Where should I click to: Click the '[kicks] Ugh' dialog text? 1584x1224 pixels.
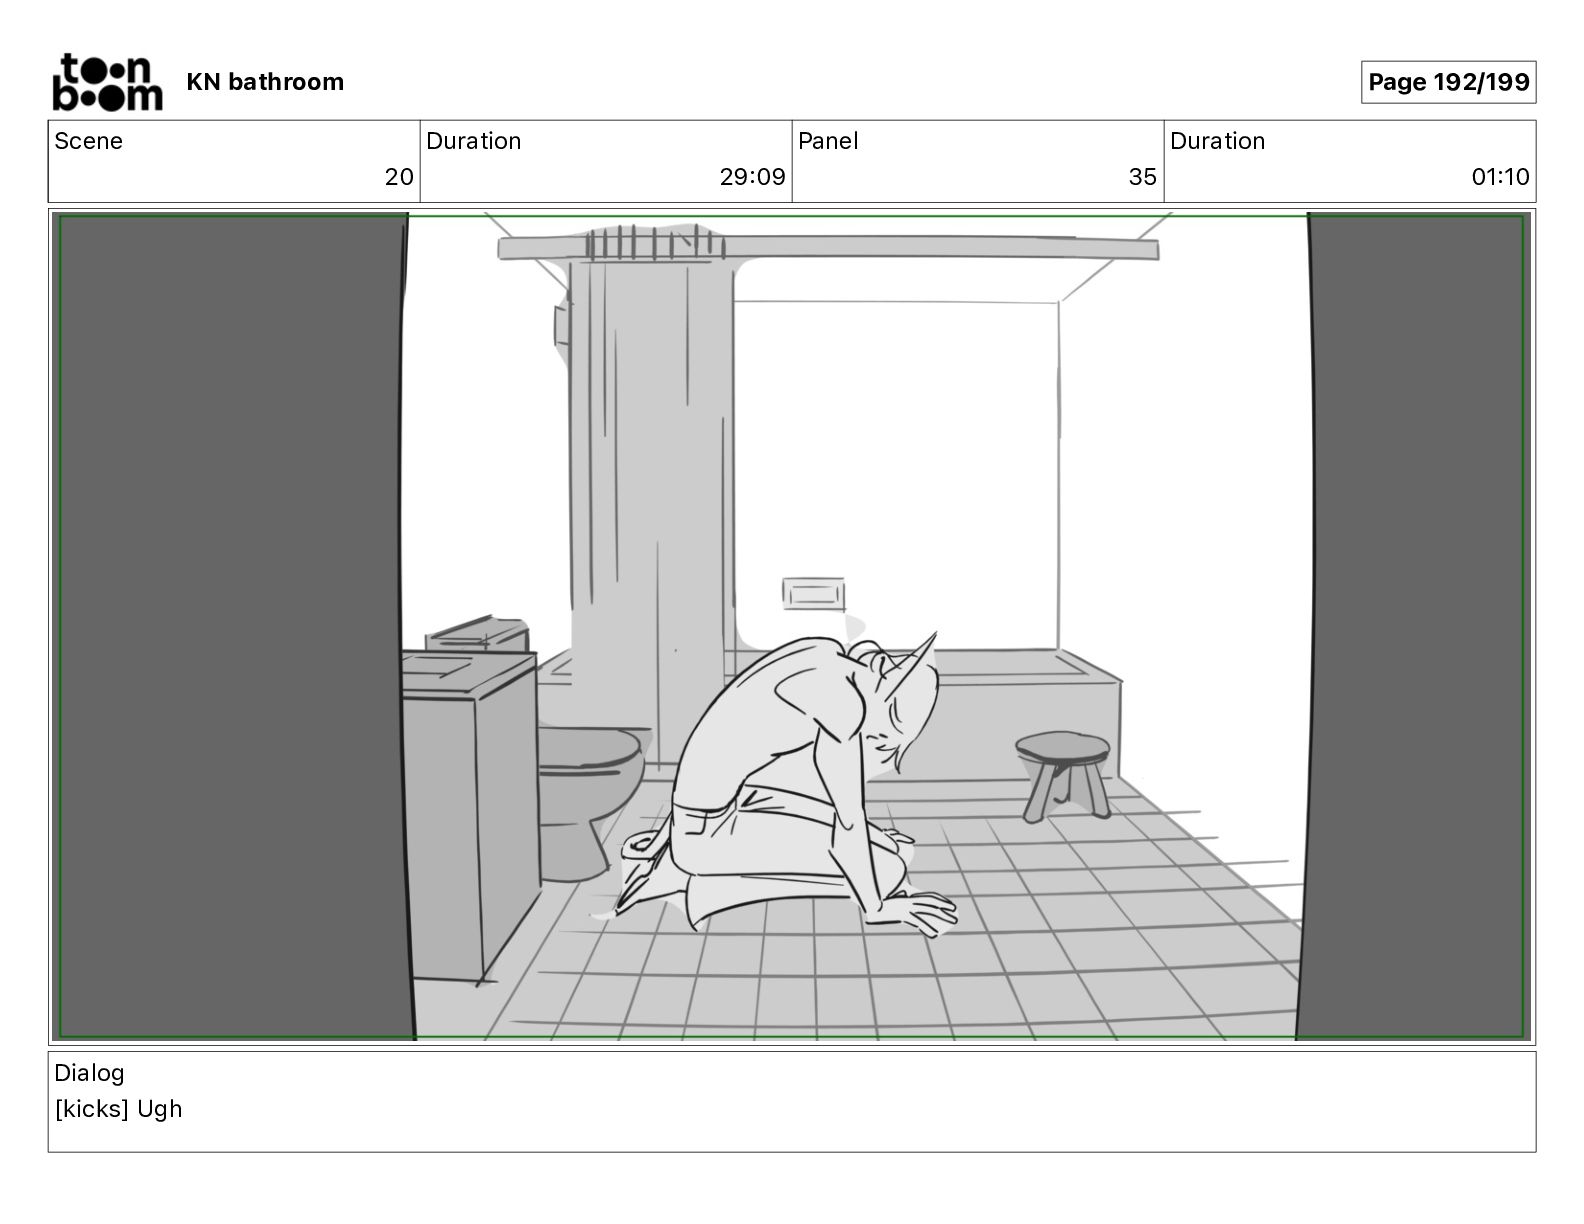pyautogui.click(x=119, y=1109)
